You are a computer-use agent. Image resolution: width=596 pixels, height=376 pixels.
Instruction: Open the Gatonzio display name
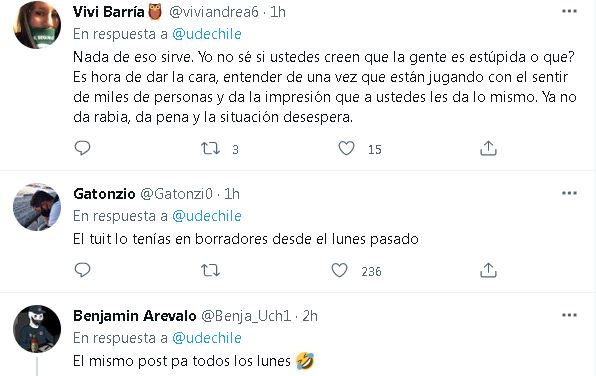click(x=104, y=194)
